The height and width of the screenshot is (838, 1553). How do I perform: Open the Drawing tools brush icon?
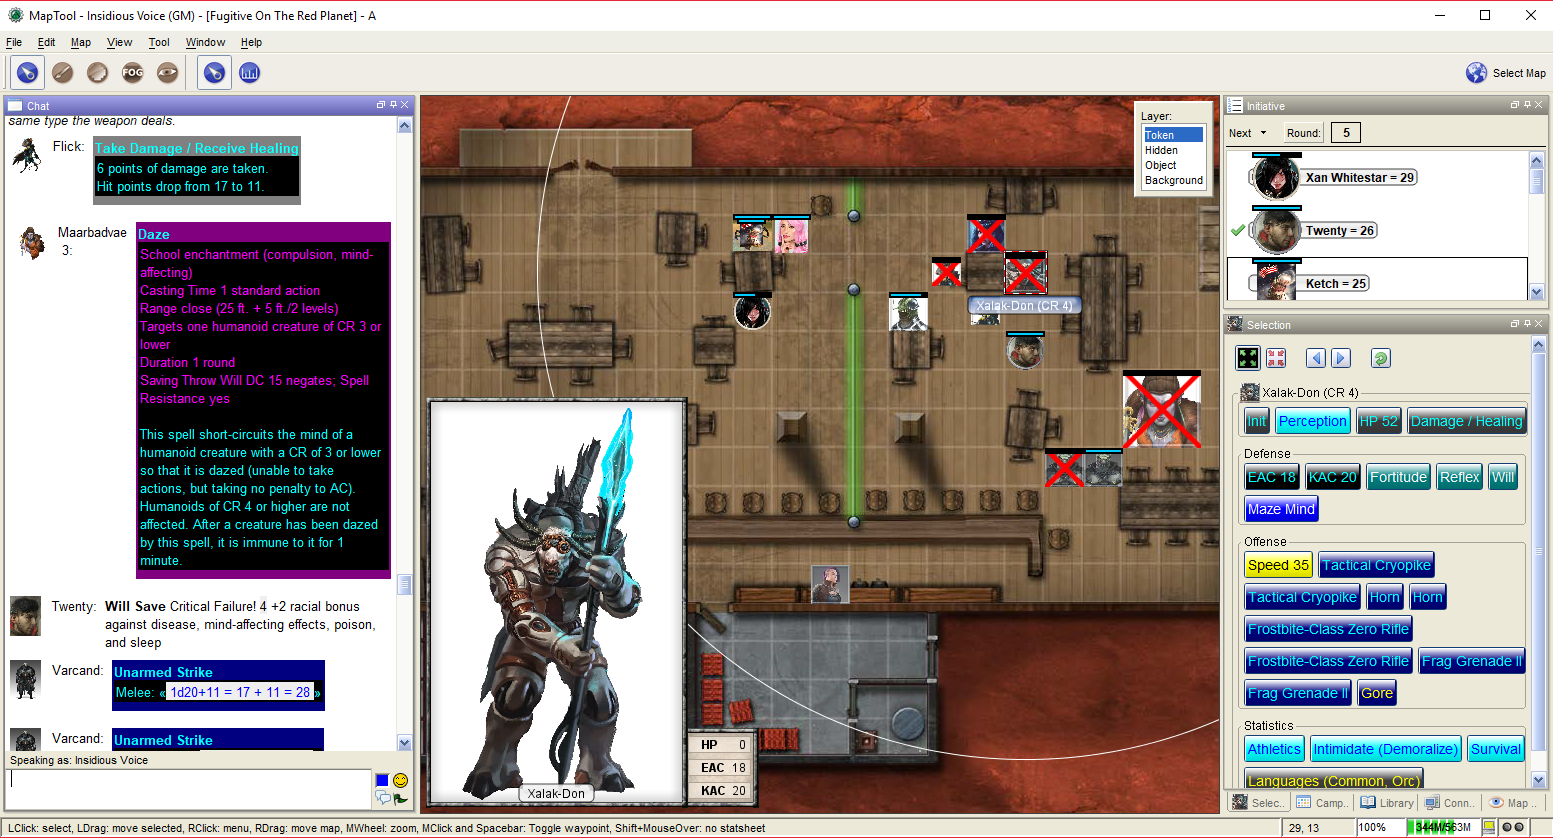point(63,73)
